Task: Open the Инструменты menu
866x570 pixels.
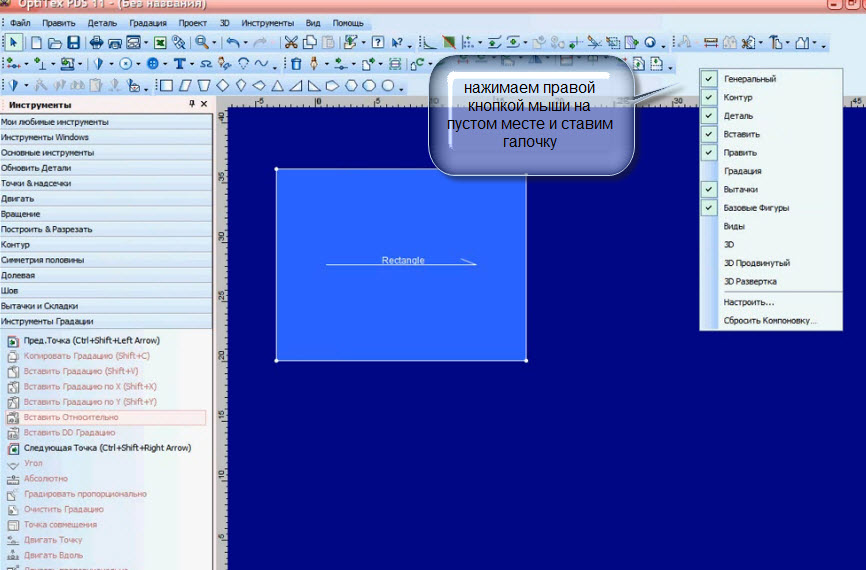Action: click(267, 23)
